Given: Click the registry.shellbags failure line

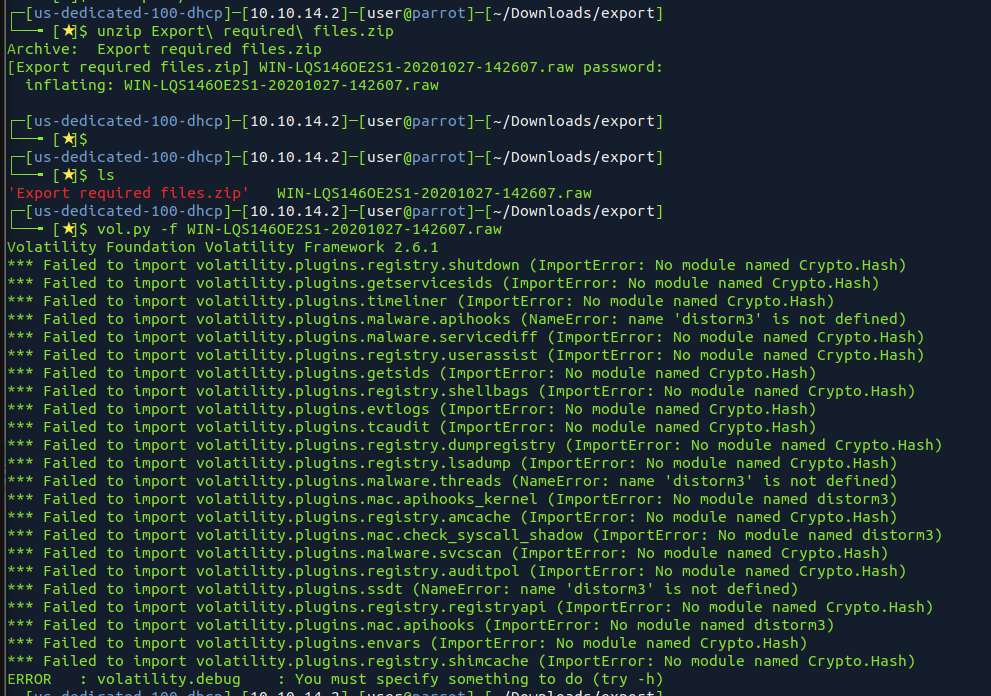Looking at the screenshot, I should click(x=461, y=391).
